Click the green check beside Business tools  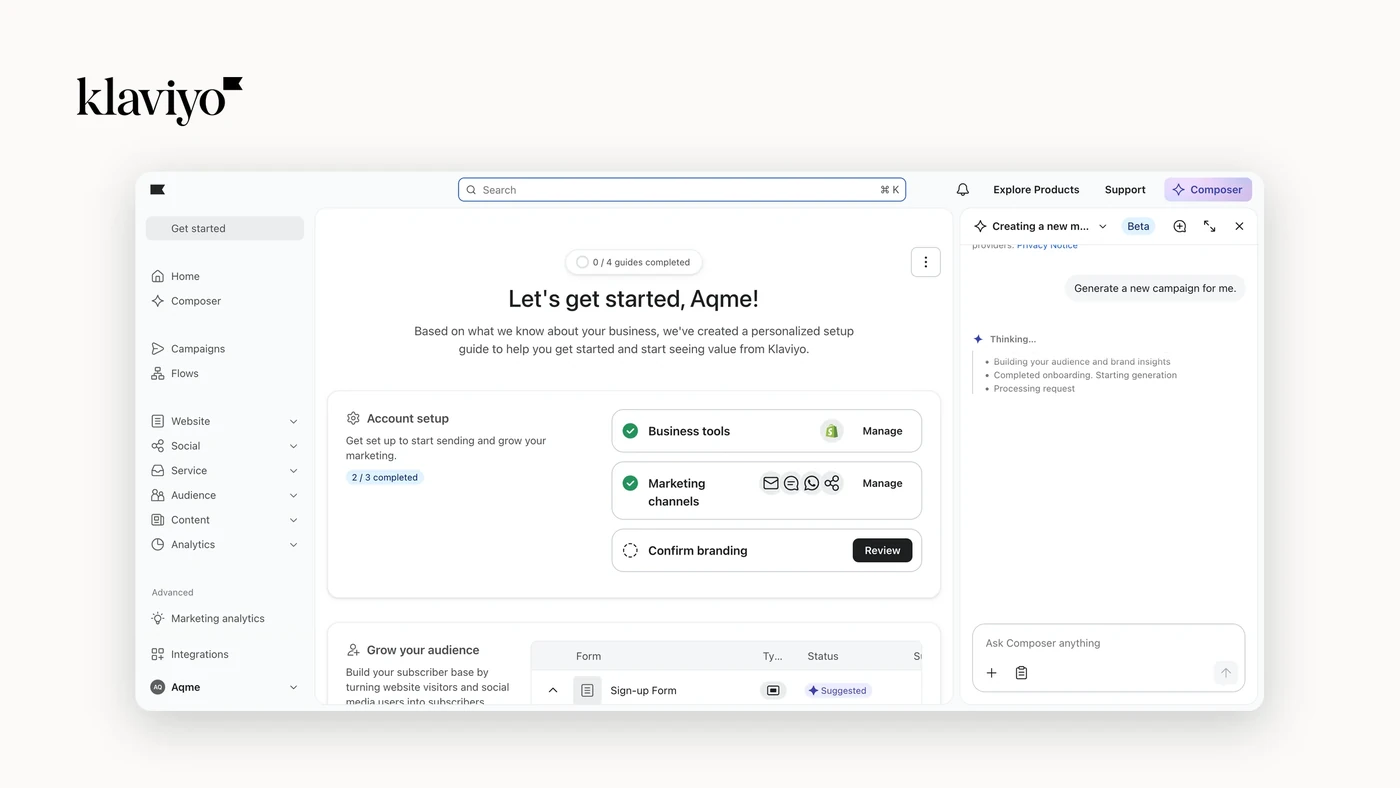coord(630,431)
